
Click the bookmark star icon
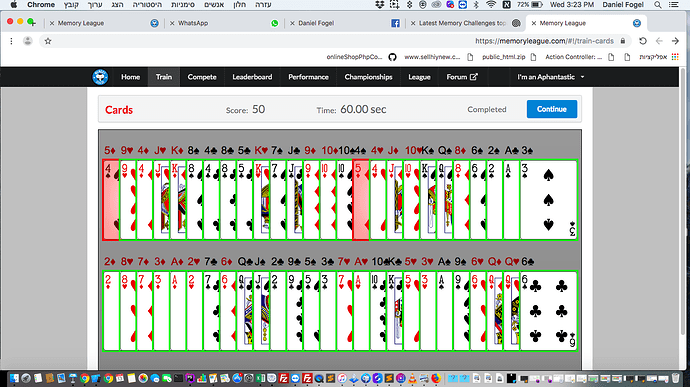pyautogui.click(x=48, y=41)
